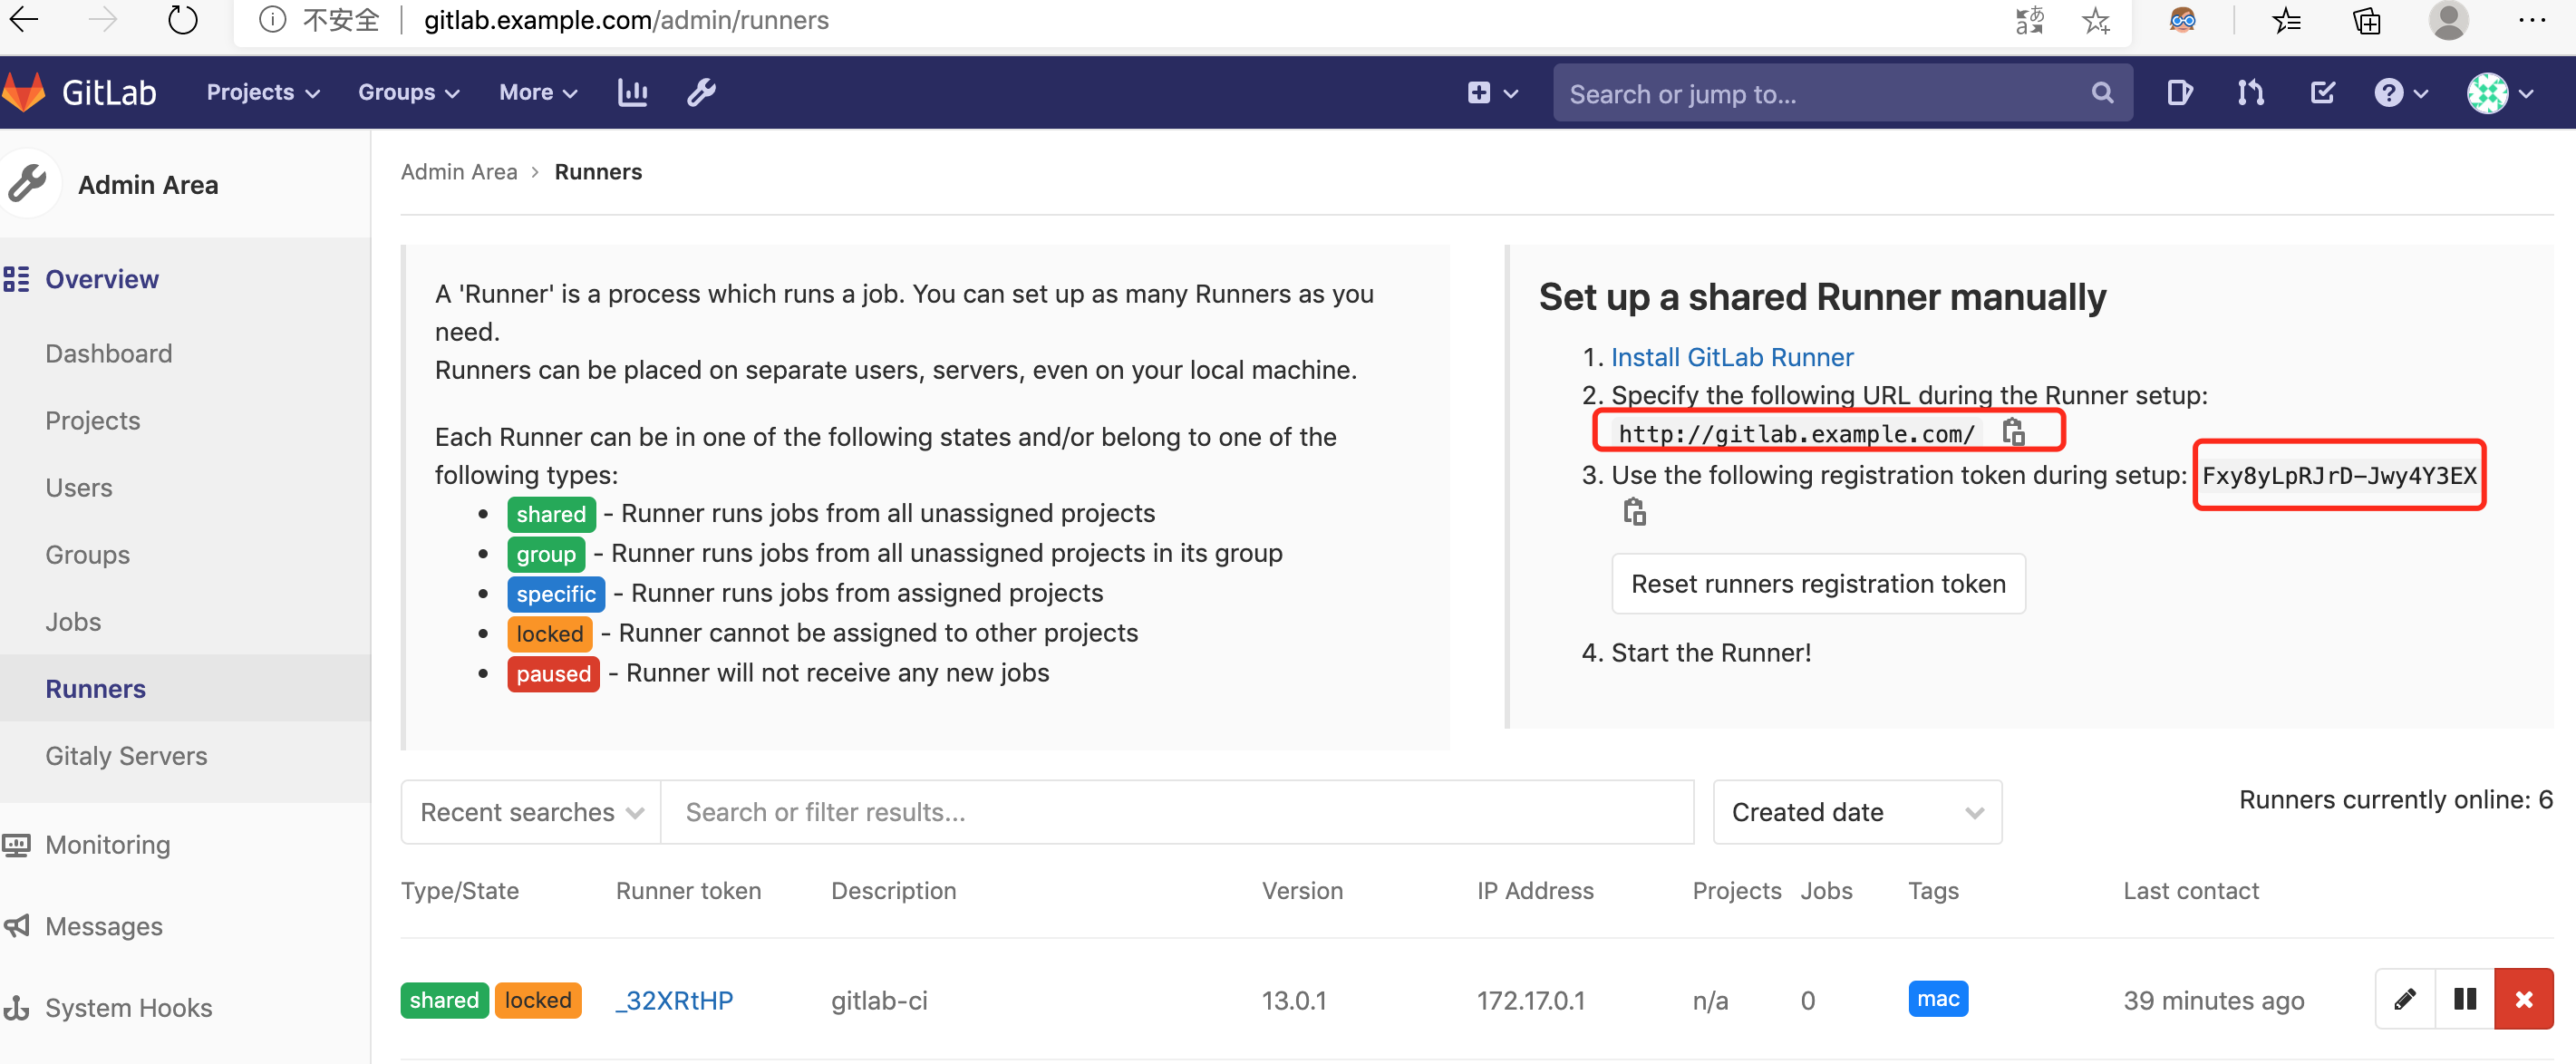The image size is (2576, 1064).
Task: Copy the registration token to clipboard
Action: (x=1634, y=511)
